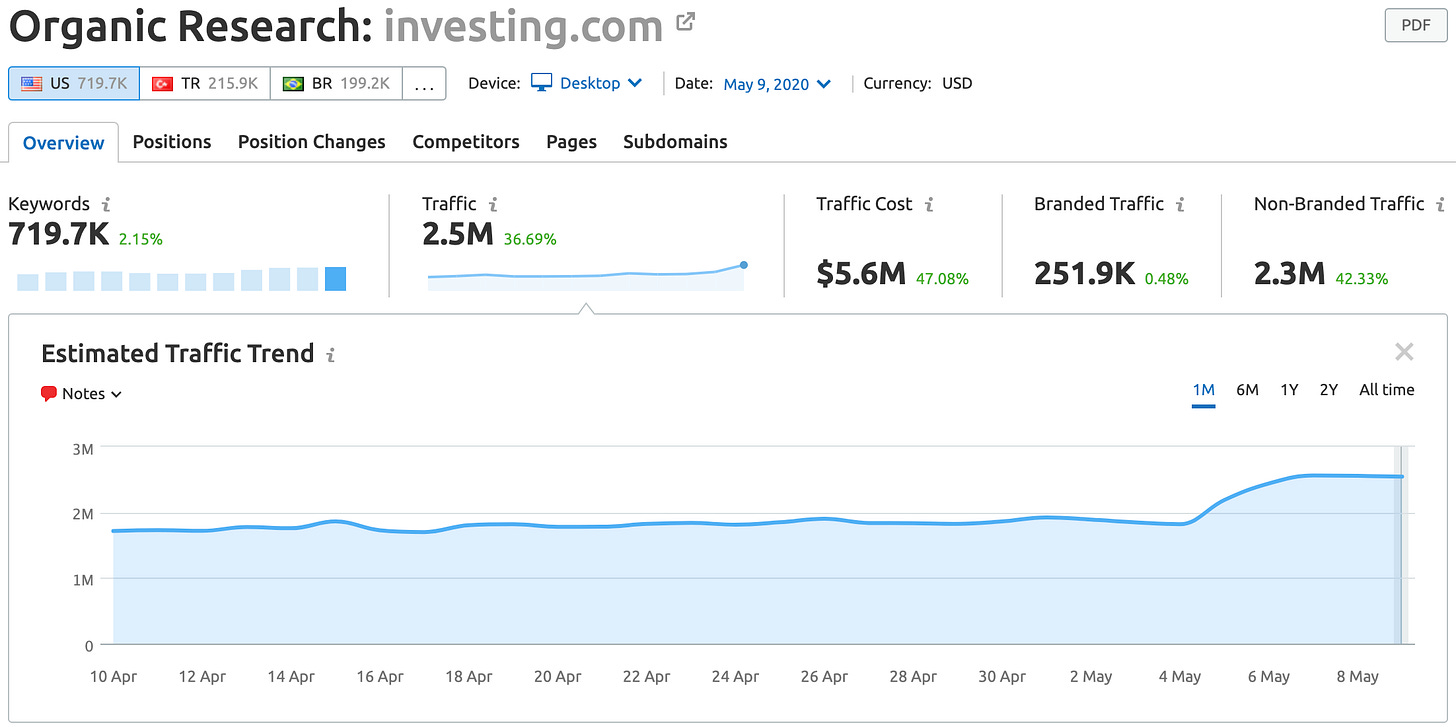The image size is (1456, 727).
Task: Go to the Subdomains tab
Action: pos(675,142)
